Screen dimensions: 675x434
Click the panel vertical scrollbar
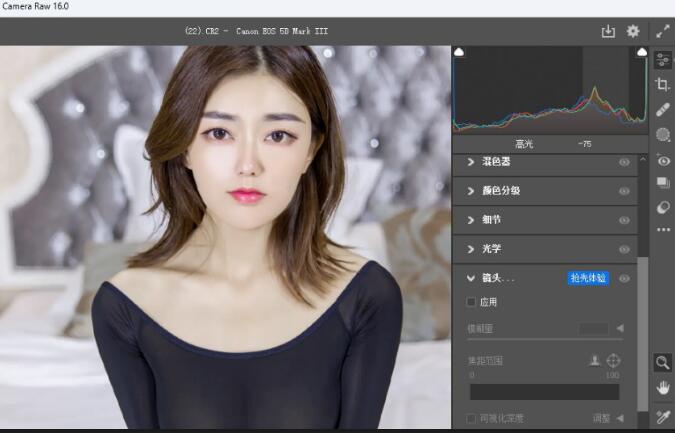(x=643, y=334)
